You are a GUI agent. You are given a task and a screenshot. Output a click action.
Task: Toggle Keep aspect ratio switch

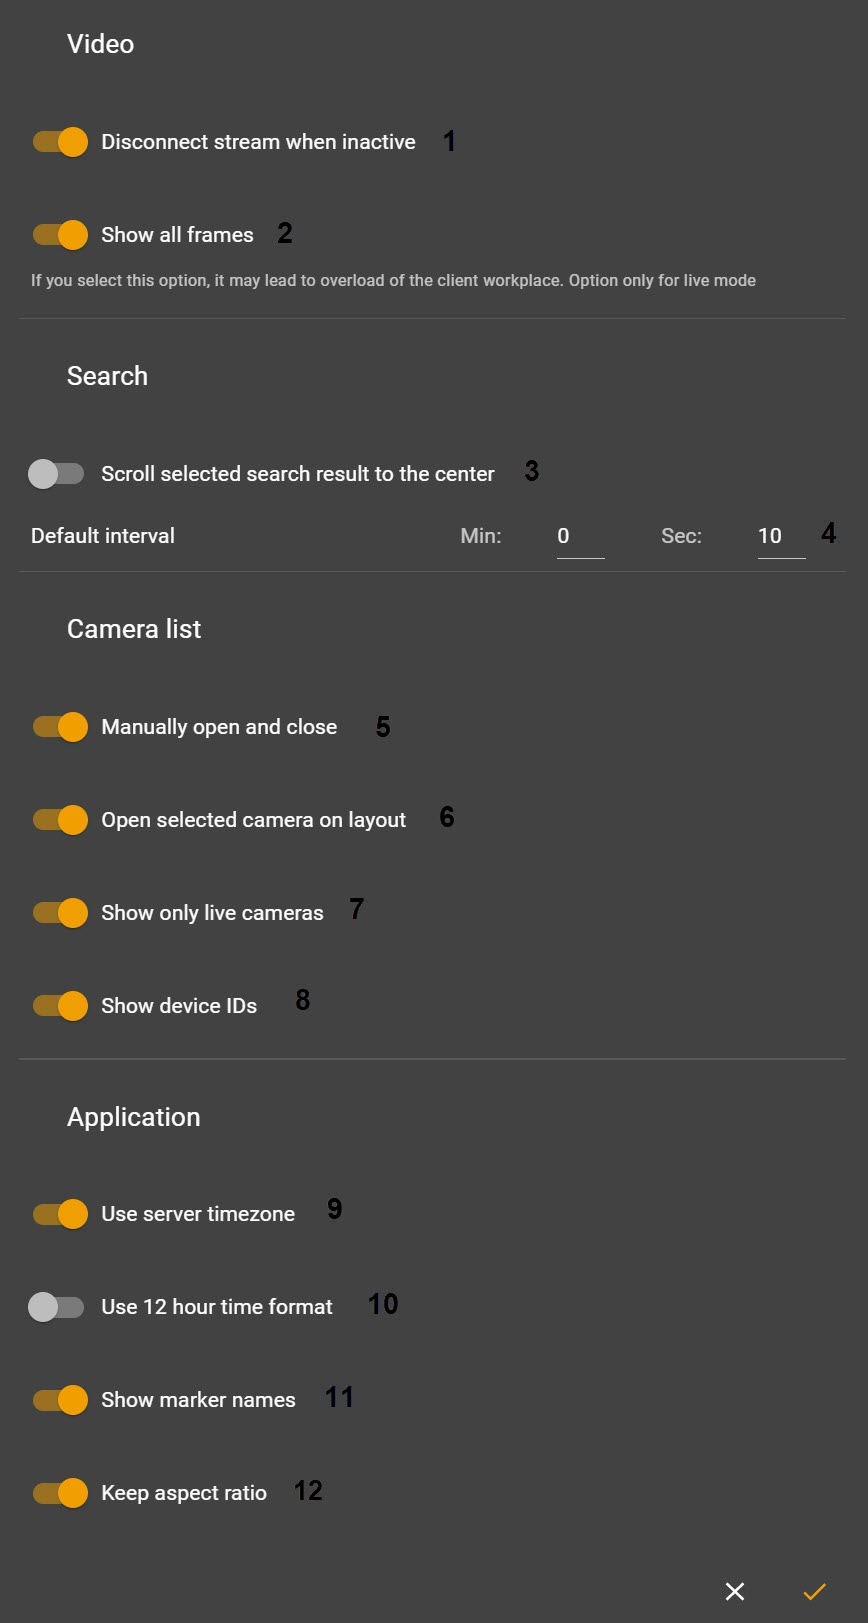(60, 1493)
